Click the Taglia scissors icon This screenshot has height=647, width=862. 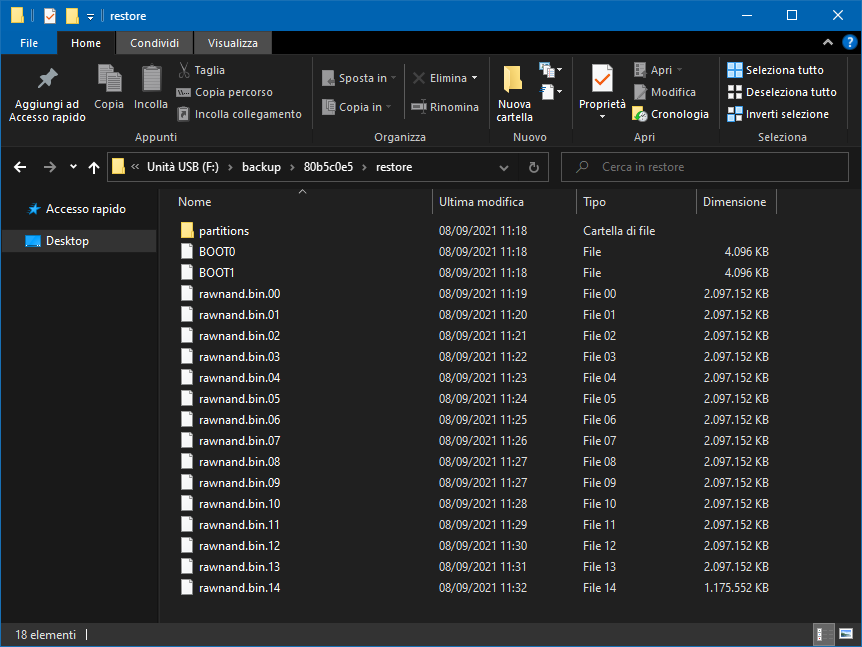(185, 70)
